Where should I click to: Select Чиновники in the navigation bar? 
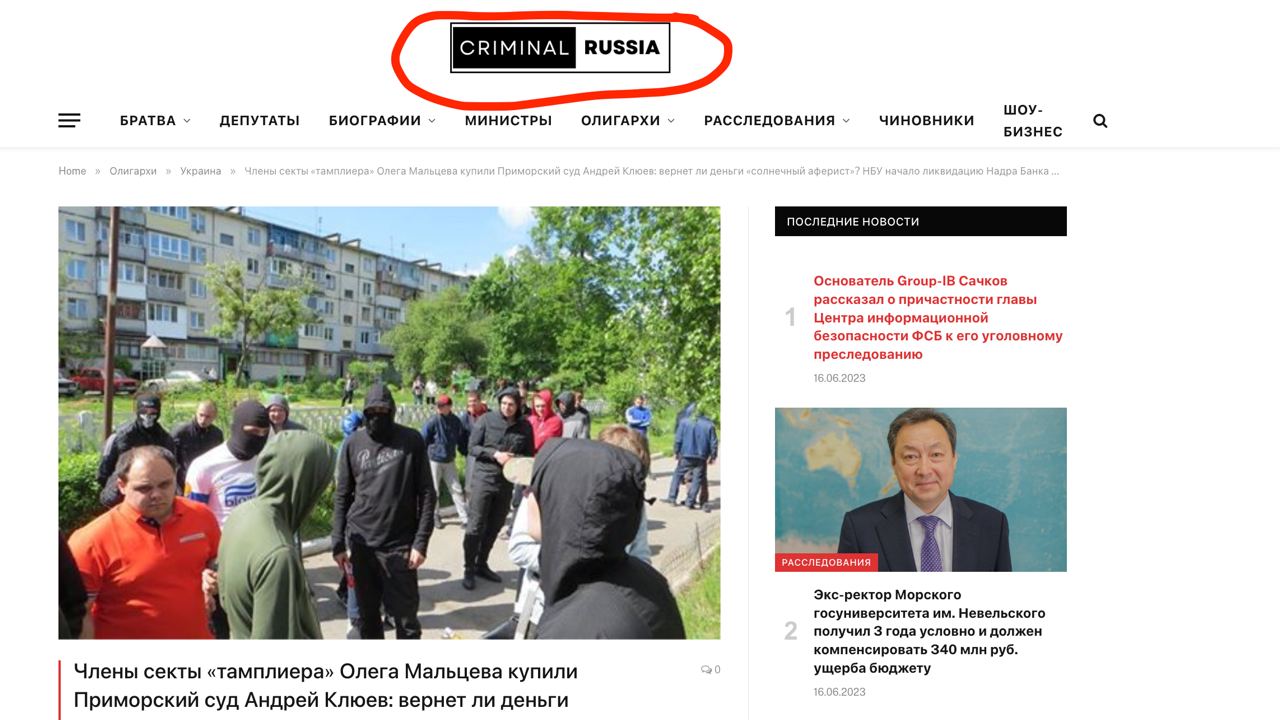tap(926, 121)
